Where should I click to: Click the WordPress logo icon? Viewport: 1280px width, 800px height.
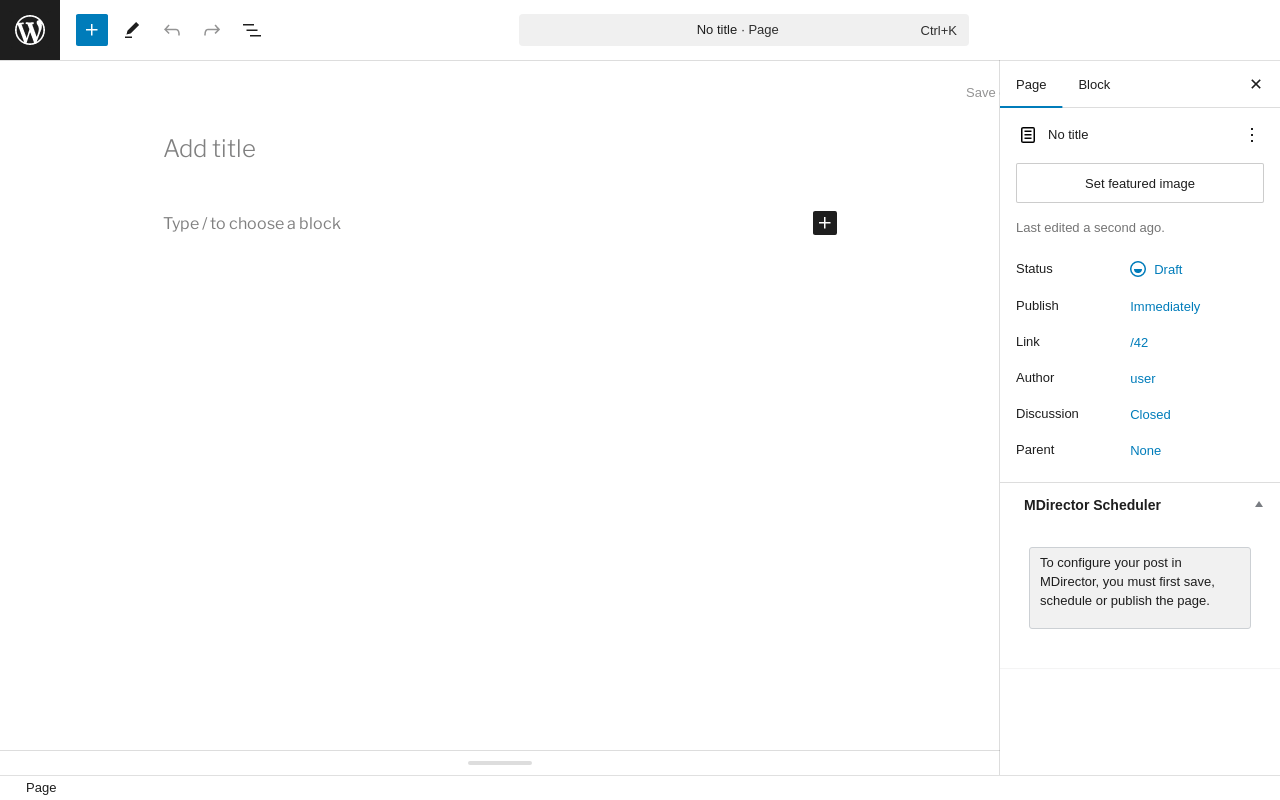tap(30, 30)
